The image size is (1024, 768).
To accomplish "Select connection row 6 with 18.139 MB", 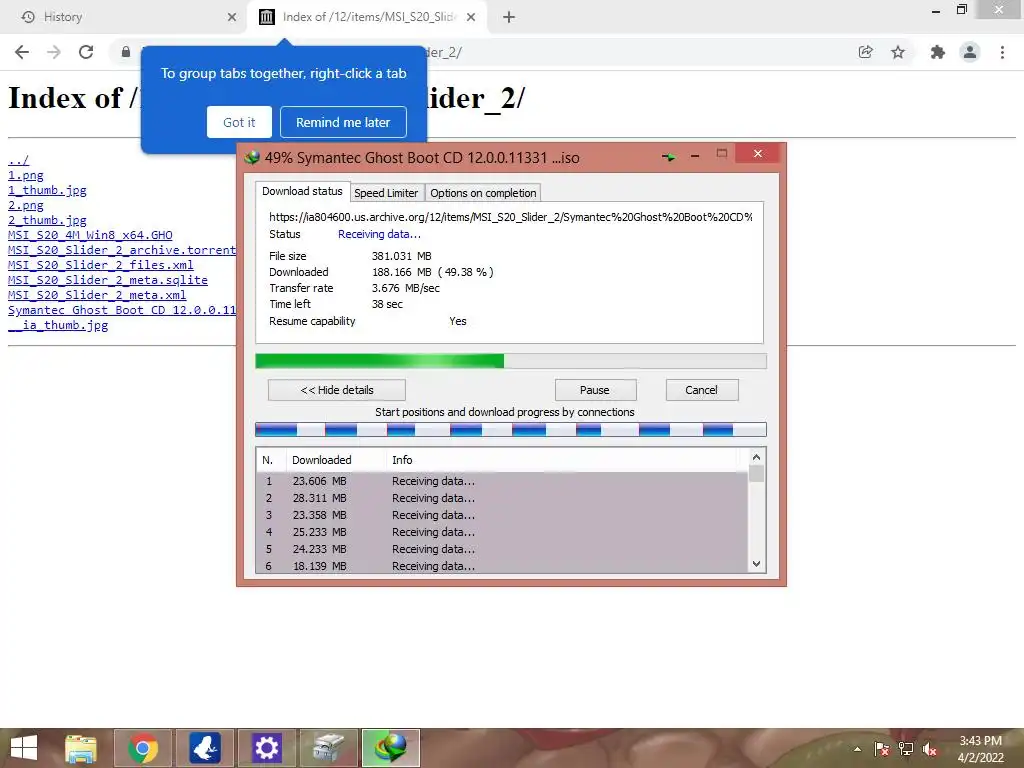I will pyautogui.click(x=502, y=566).
